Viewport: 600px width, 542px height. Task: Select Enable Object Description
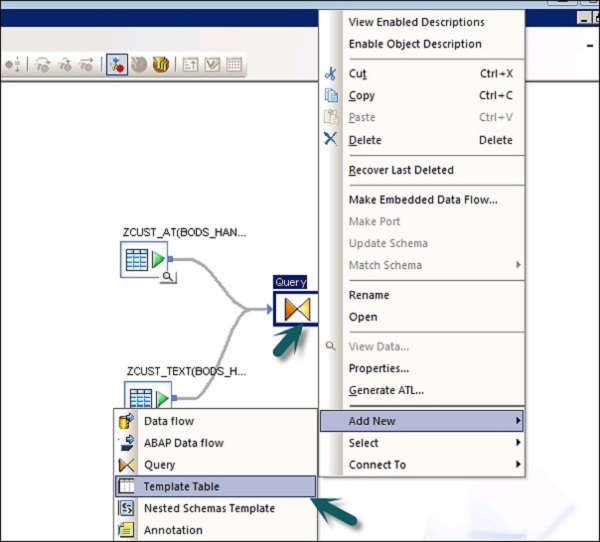414,44
